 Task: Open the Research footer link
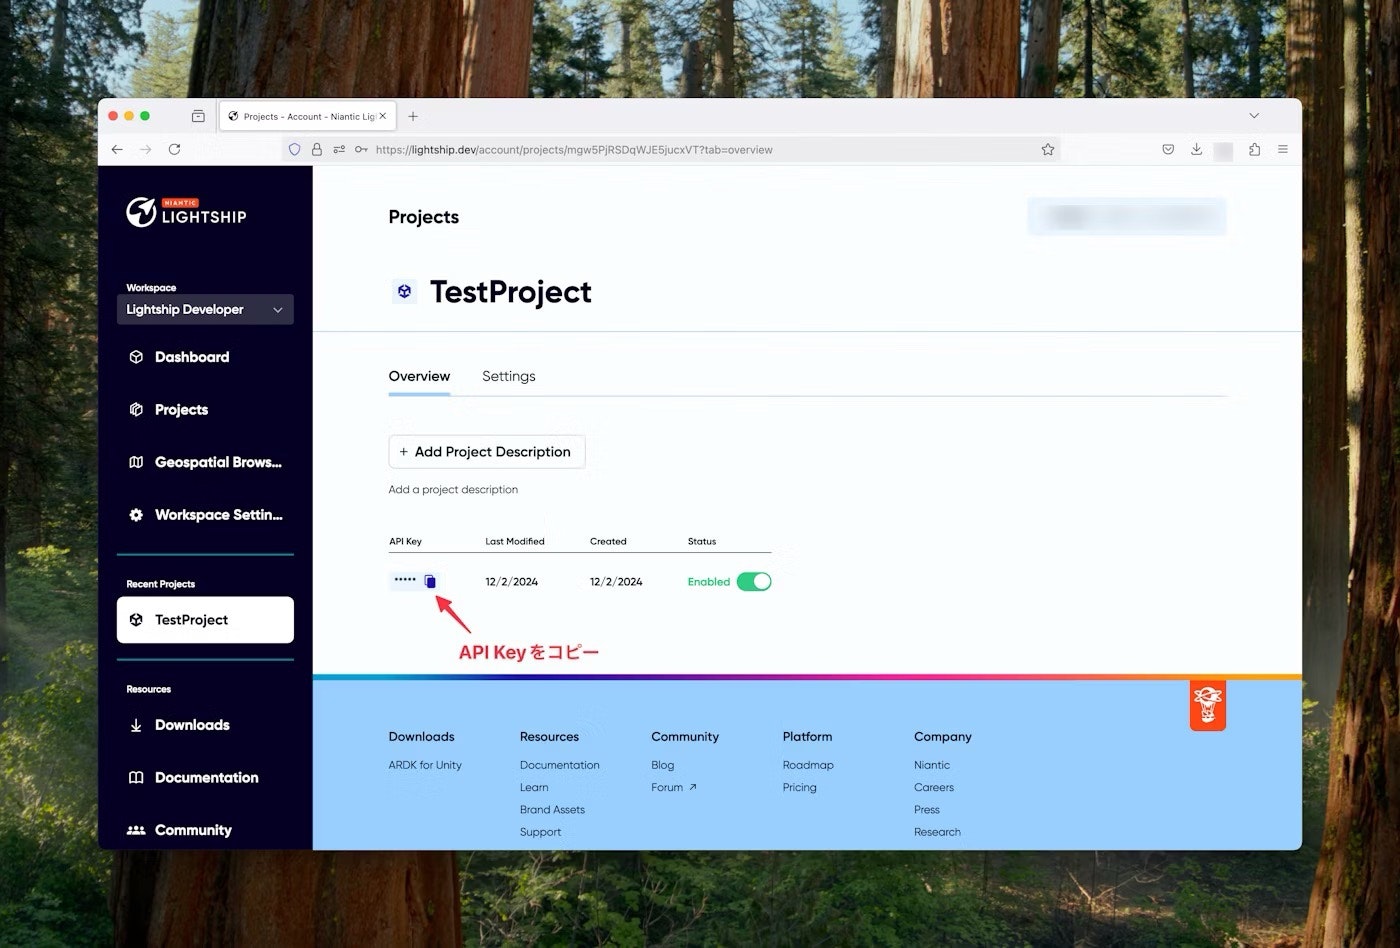click(937, 832)
